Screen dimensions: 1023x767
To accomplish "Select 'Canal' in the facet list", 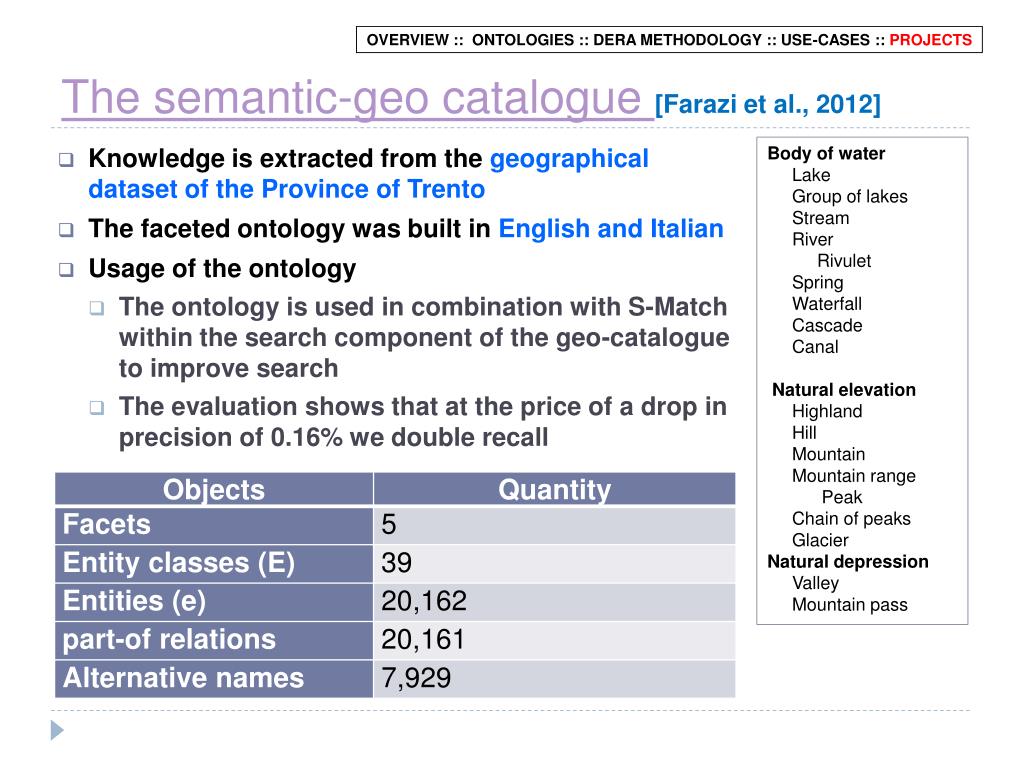I will 816,347.
